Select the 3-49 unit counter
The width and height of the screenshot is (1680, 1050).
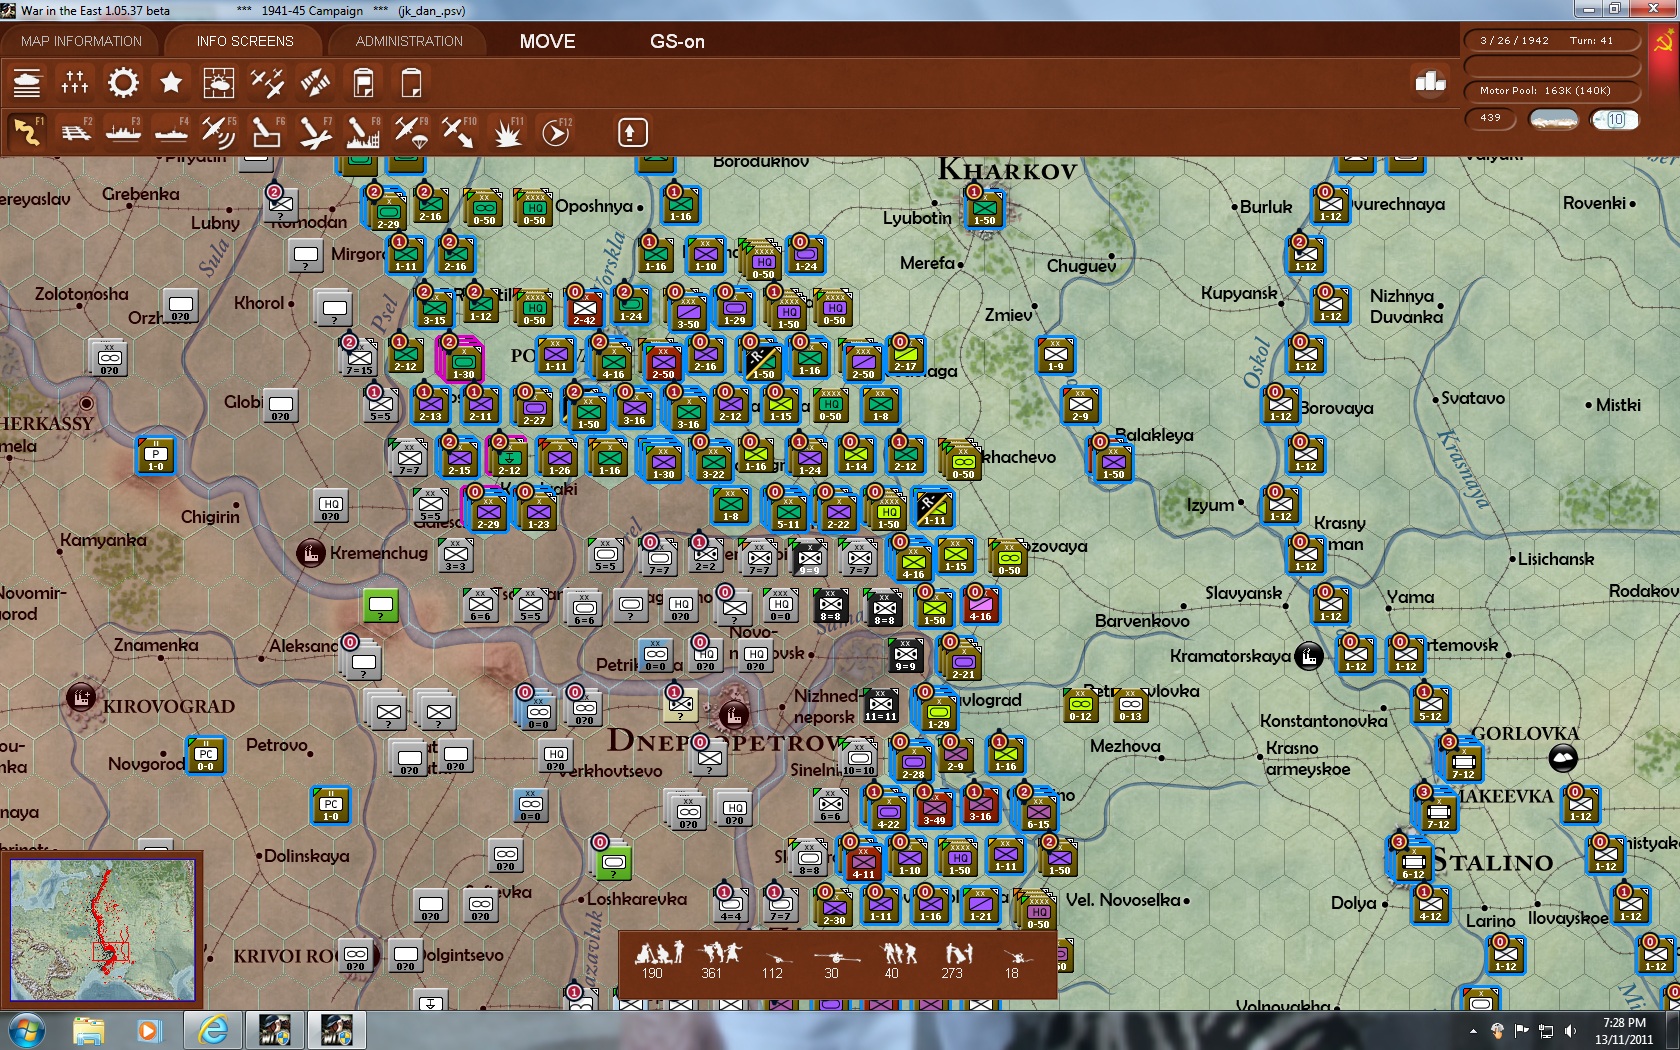(x=934, y=809)
